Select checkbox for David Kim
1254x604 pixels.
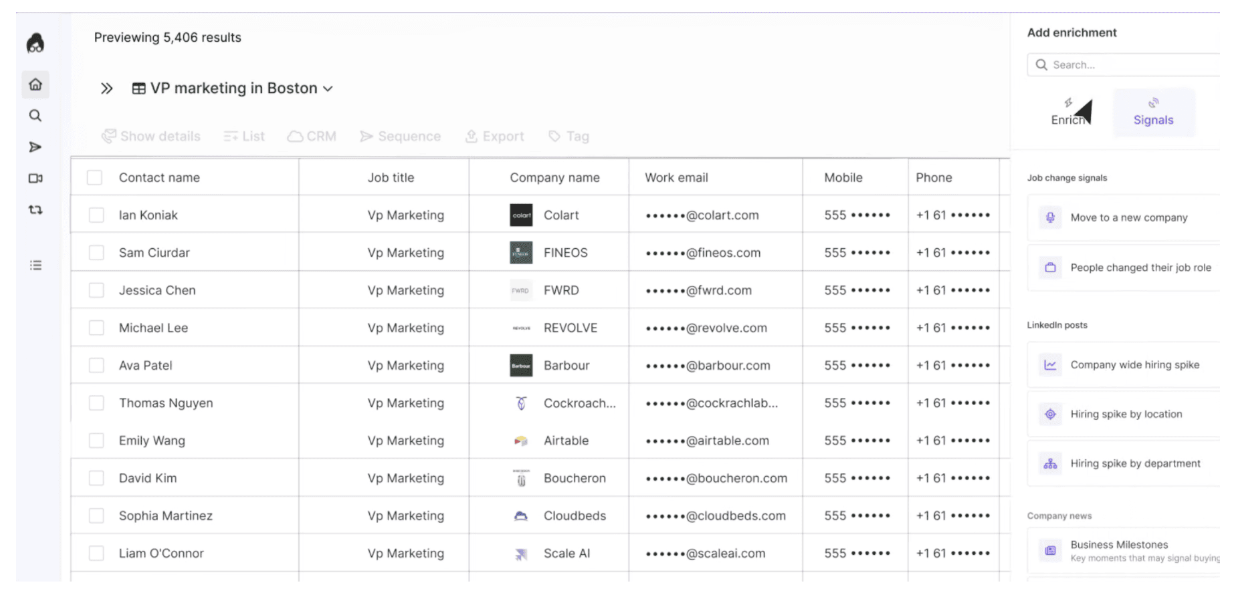[x=95, y=479]
